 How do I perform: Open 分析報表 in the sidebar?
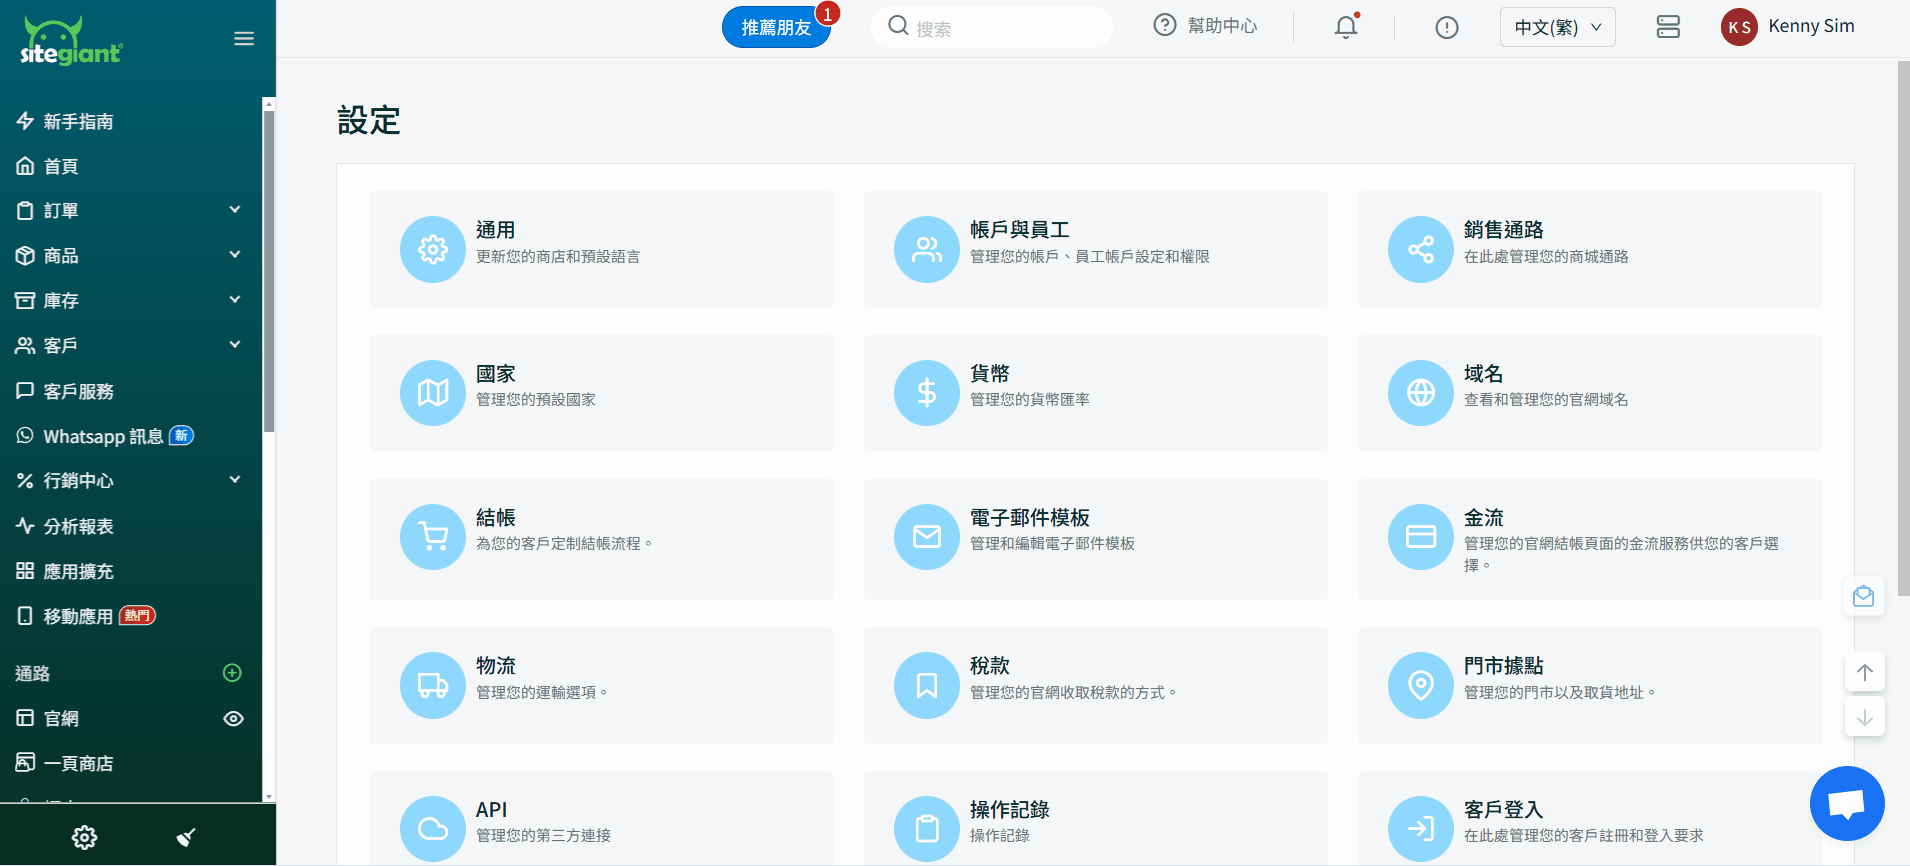(x=78, y=526)
